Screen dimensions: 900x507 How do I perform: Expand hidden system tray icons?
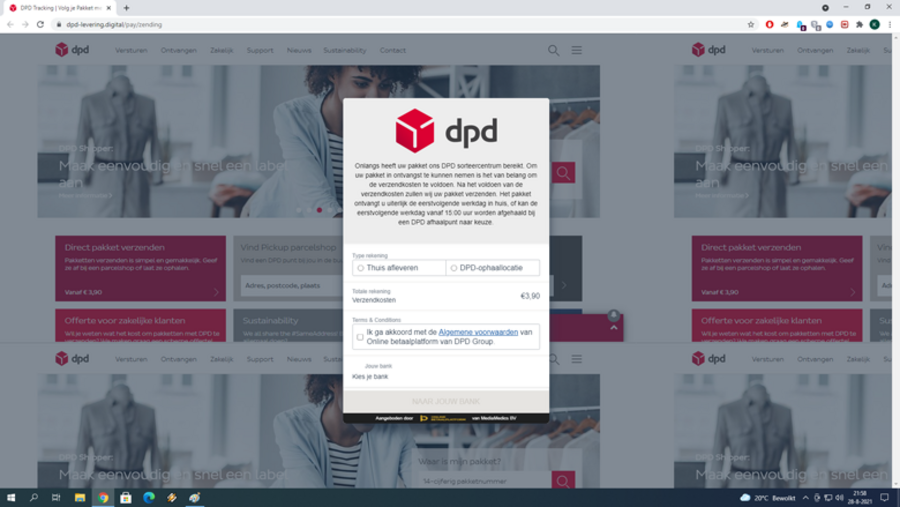[x=805, y=498]
